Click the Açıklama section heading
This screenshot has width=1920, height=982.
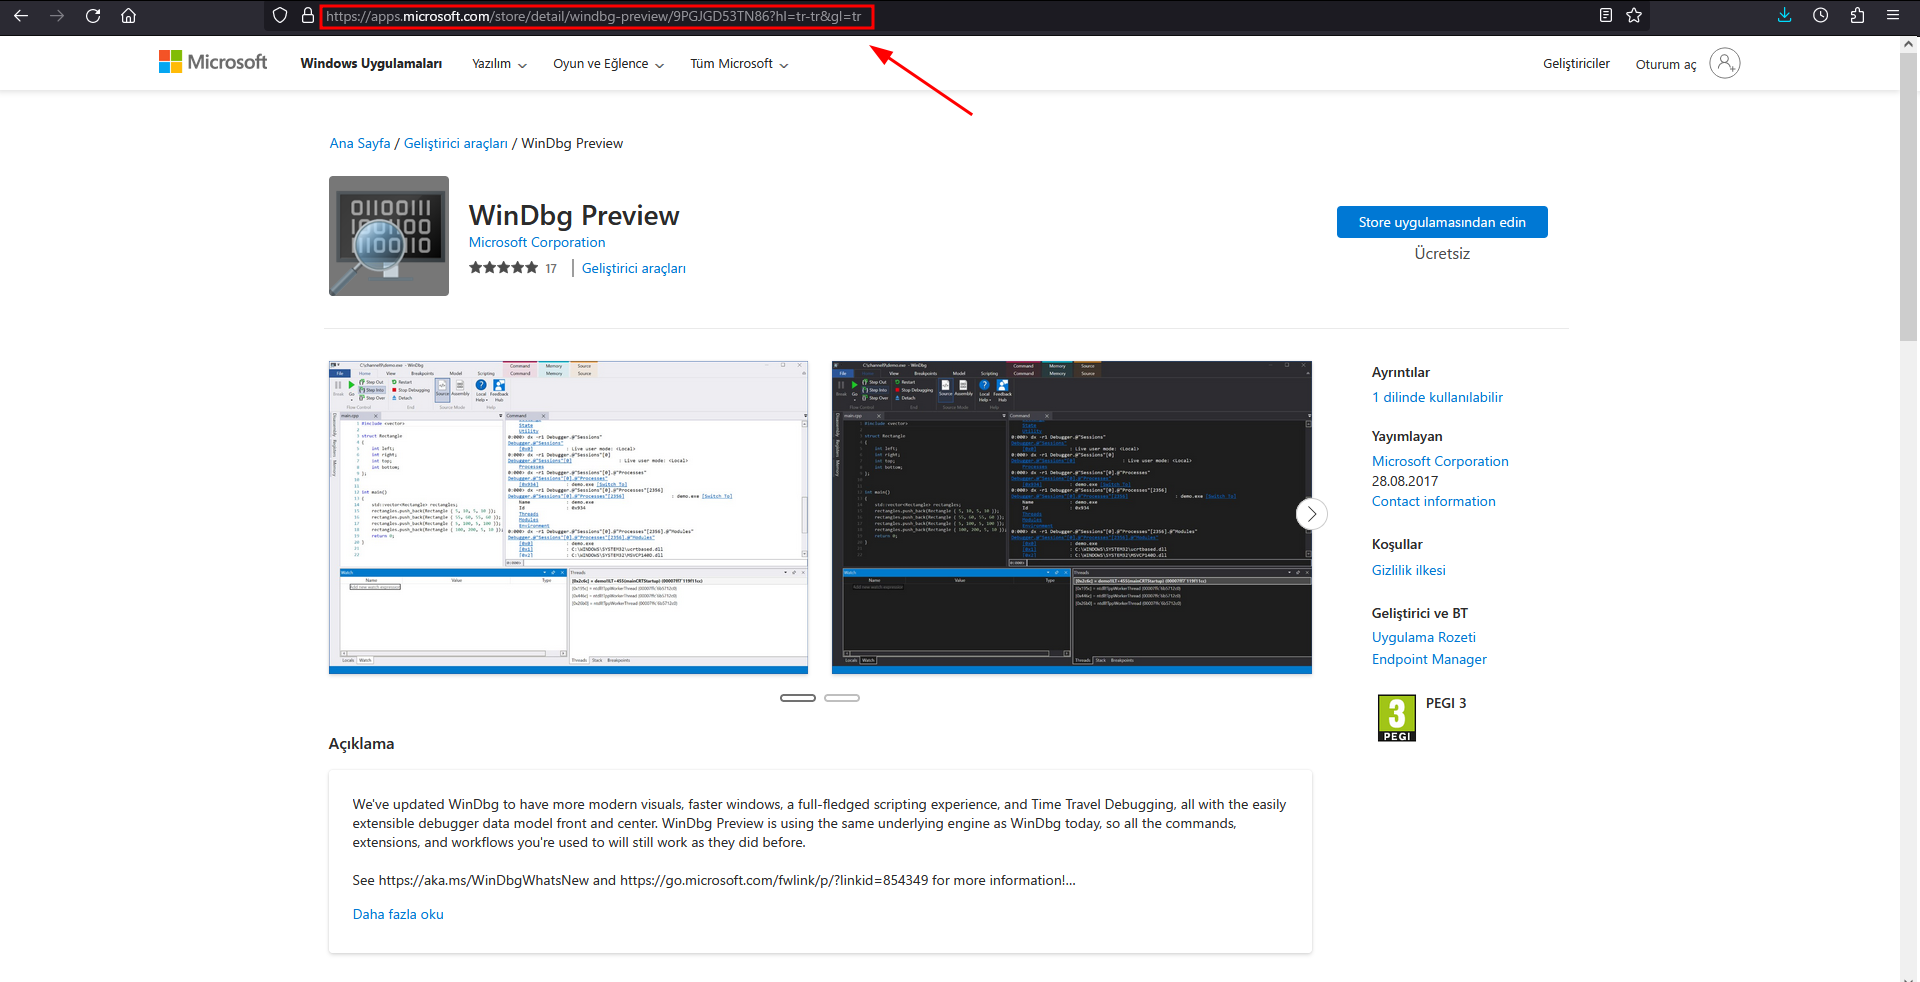[361, 743]
